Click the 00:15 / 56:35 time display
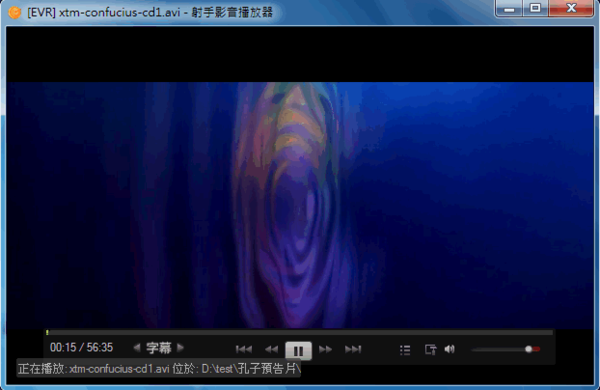Screen dimensions: 600x390 82,348
